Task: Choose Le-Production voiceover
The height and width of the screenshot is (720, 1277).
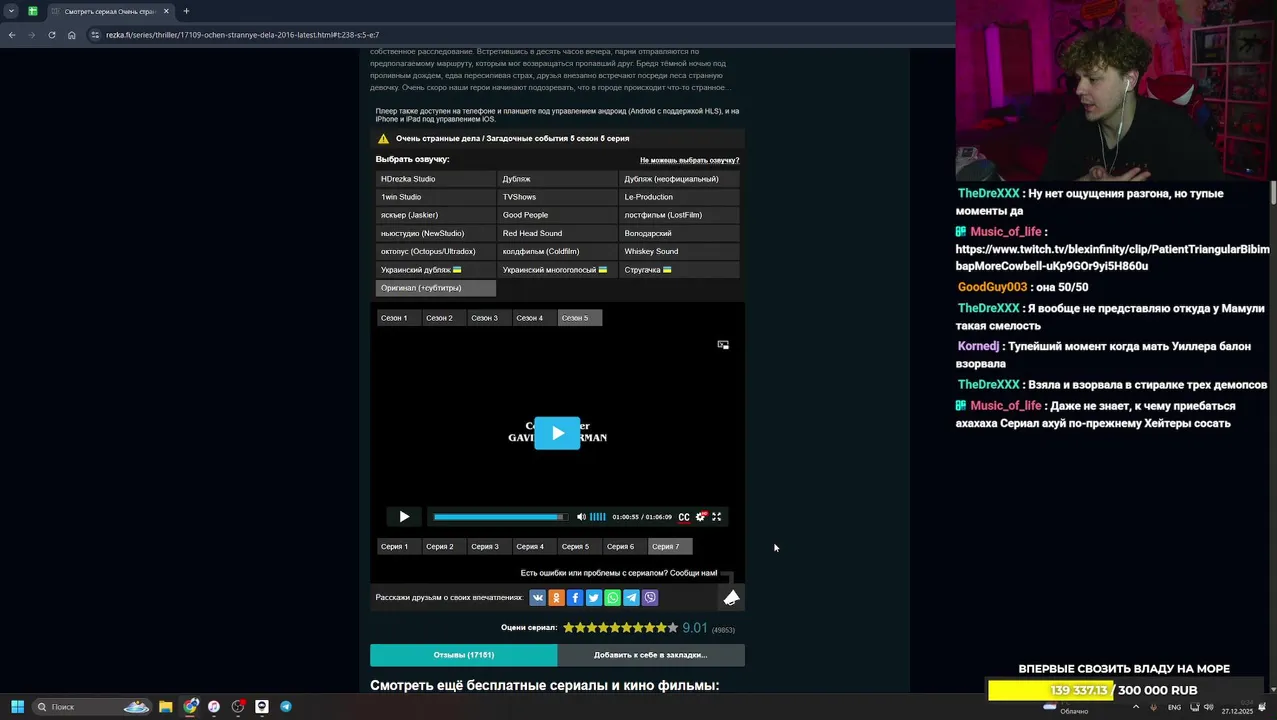Action: click(x=679, y=197)
